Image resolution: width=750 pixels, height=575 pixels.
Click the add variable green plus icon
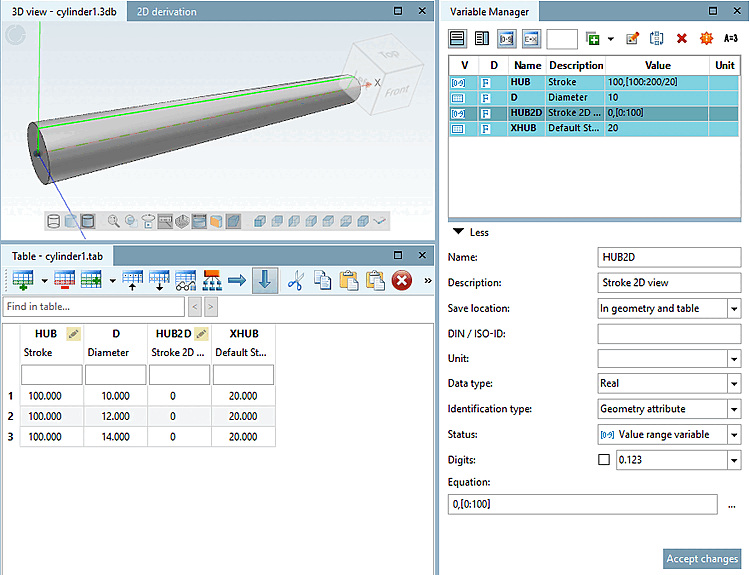click(593, 39)
